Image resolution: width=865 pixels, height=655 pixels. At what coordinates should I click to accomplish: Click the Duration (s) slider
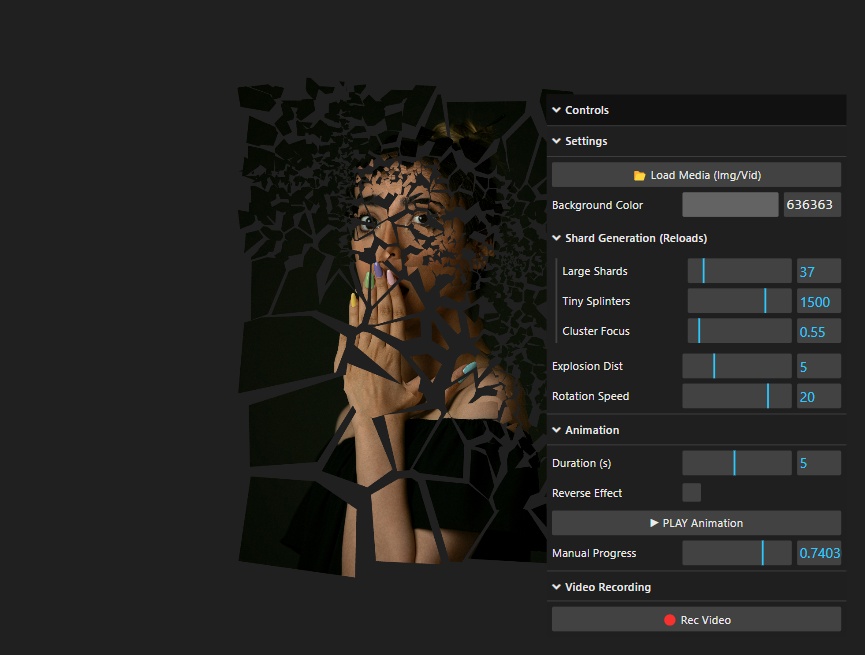(x=737, y=463)
